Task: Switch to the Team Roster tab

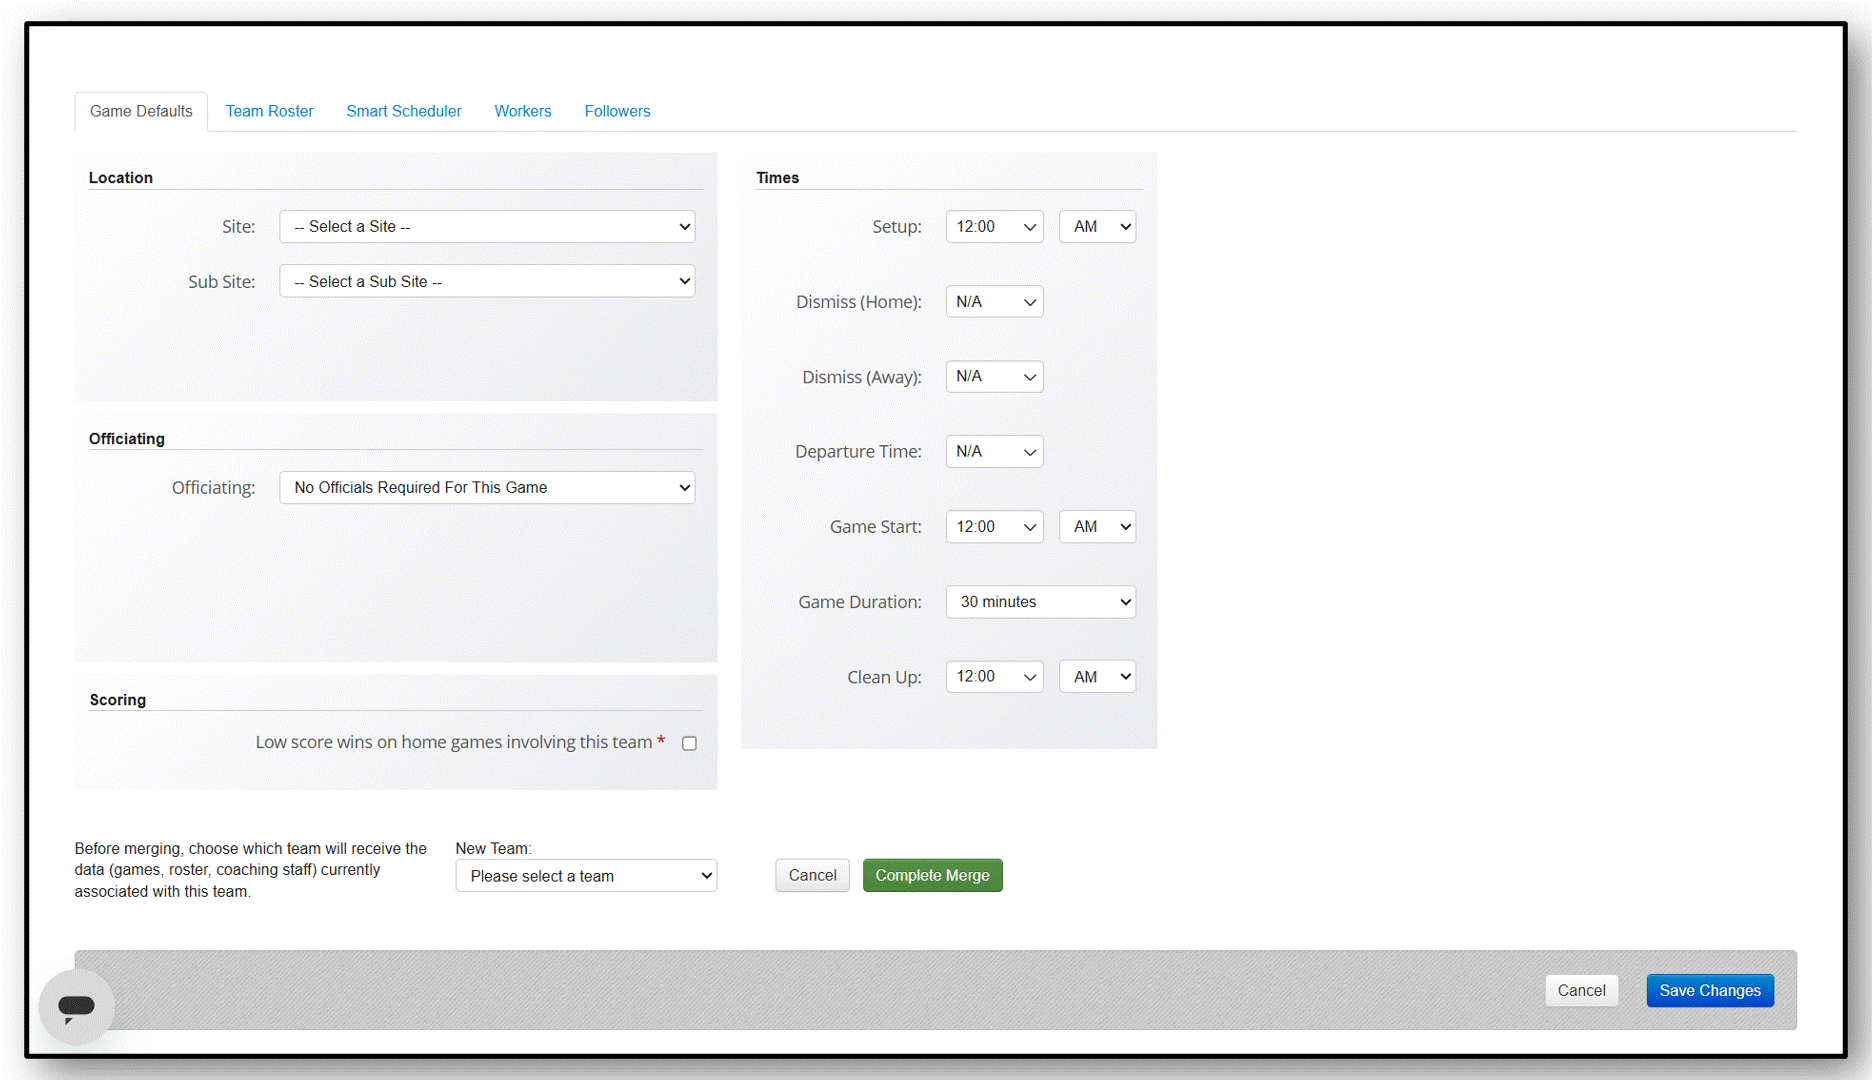Action: (269, 111)
